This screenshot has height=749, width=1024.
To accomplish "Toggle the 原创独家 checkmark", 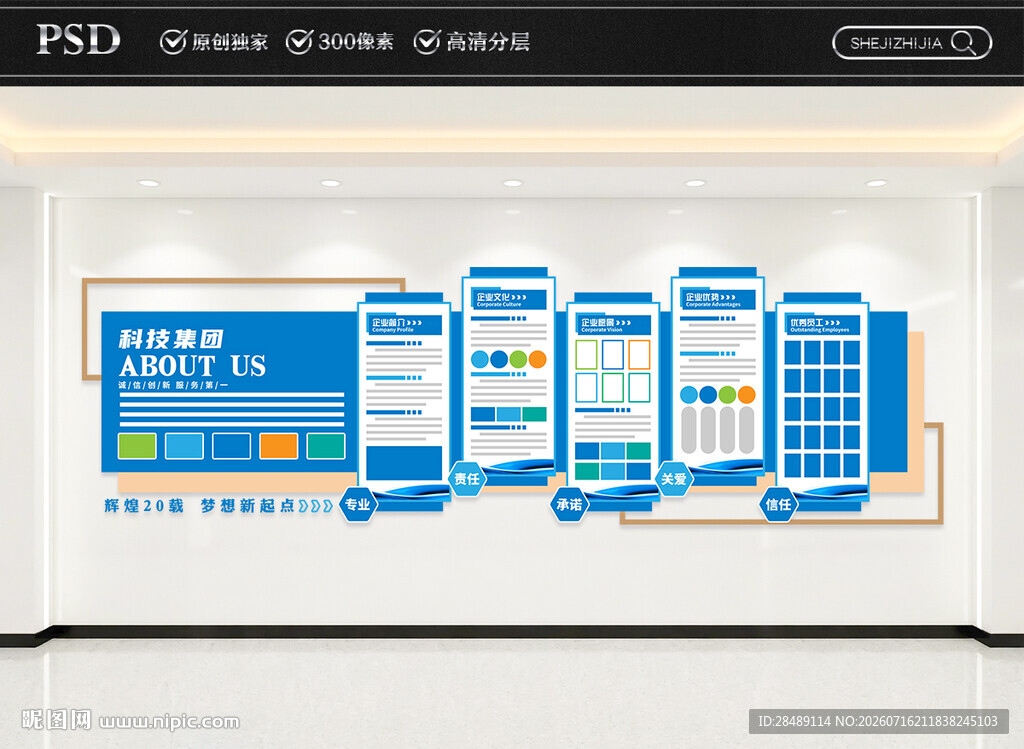I will [173, 41].
